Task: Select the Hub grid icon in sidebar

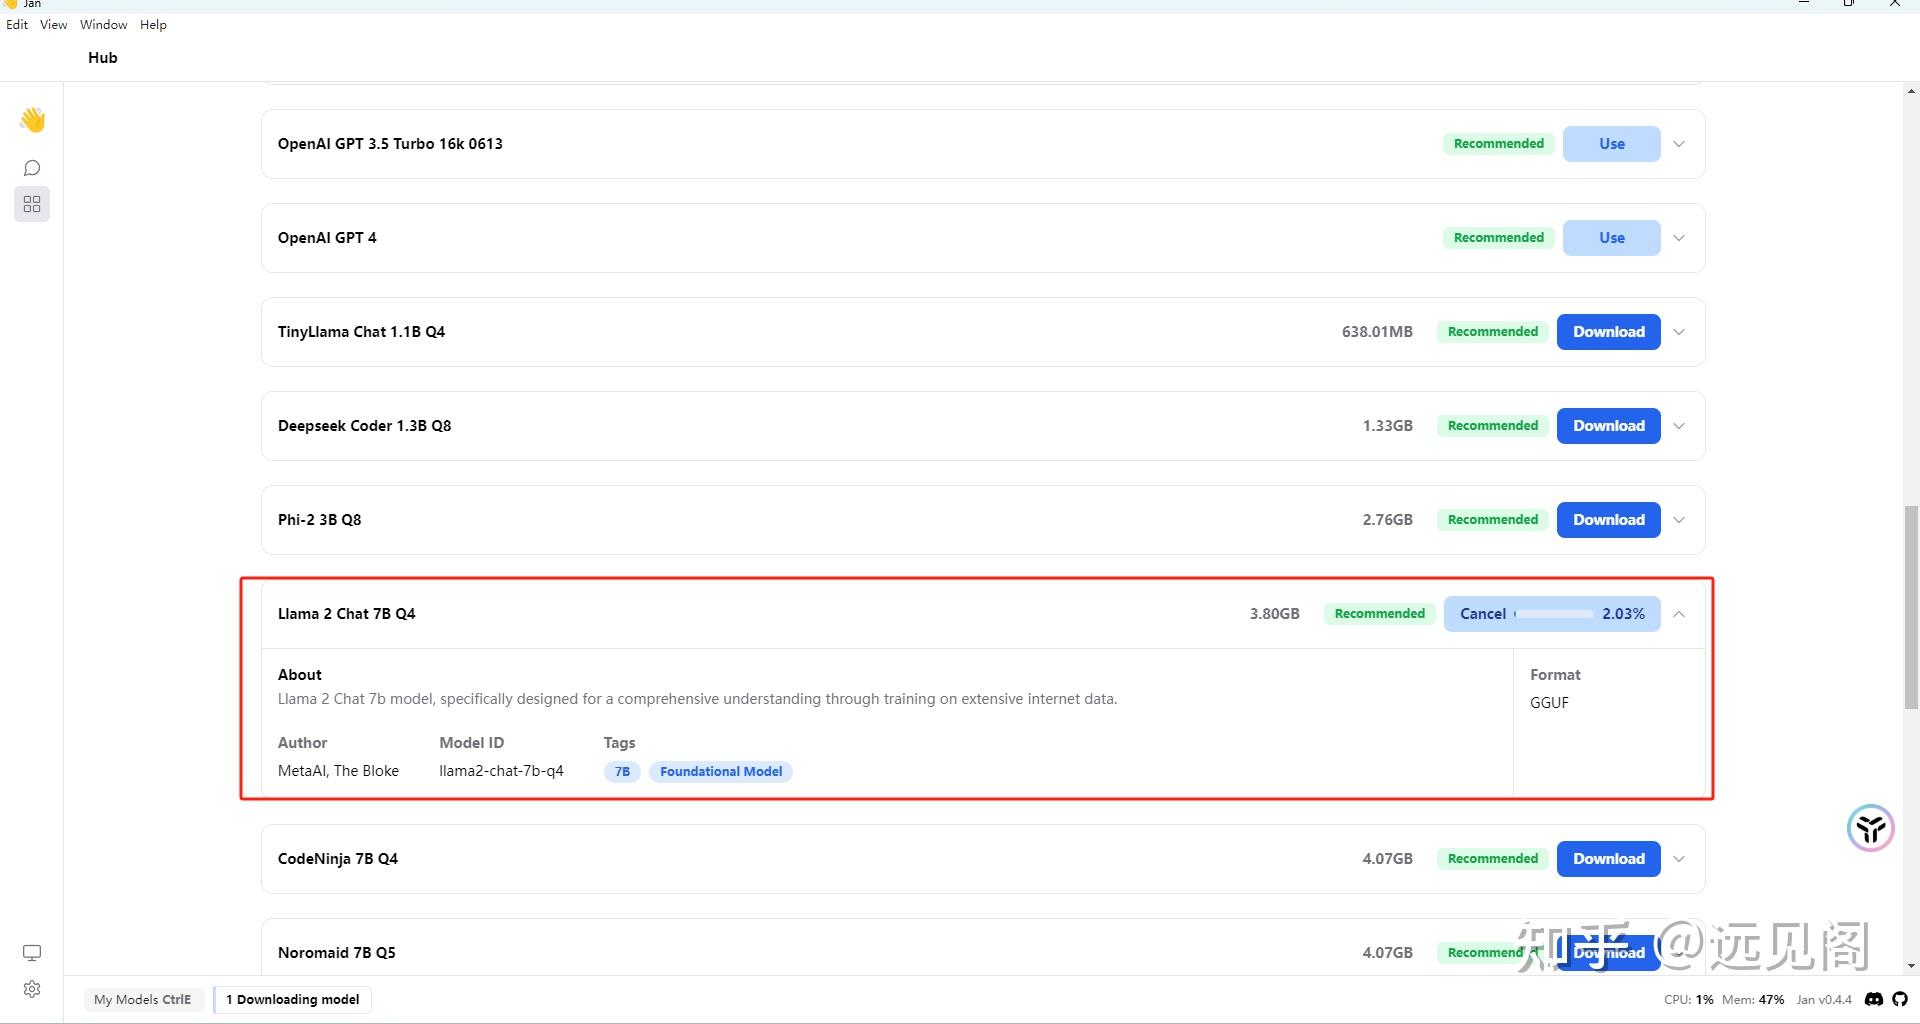Action: [x=32, y=204]
